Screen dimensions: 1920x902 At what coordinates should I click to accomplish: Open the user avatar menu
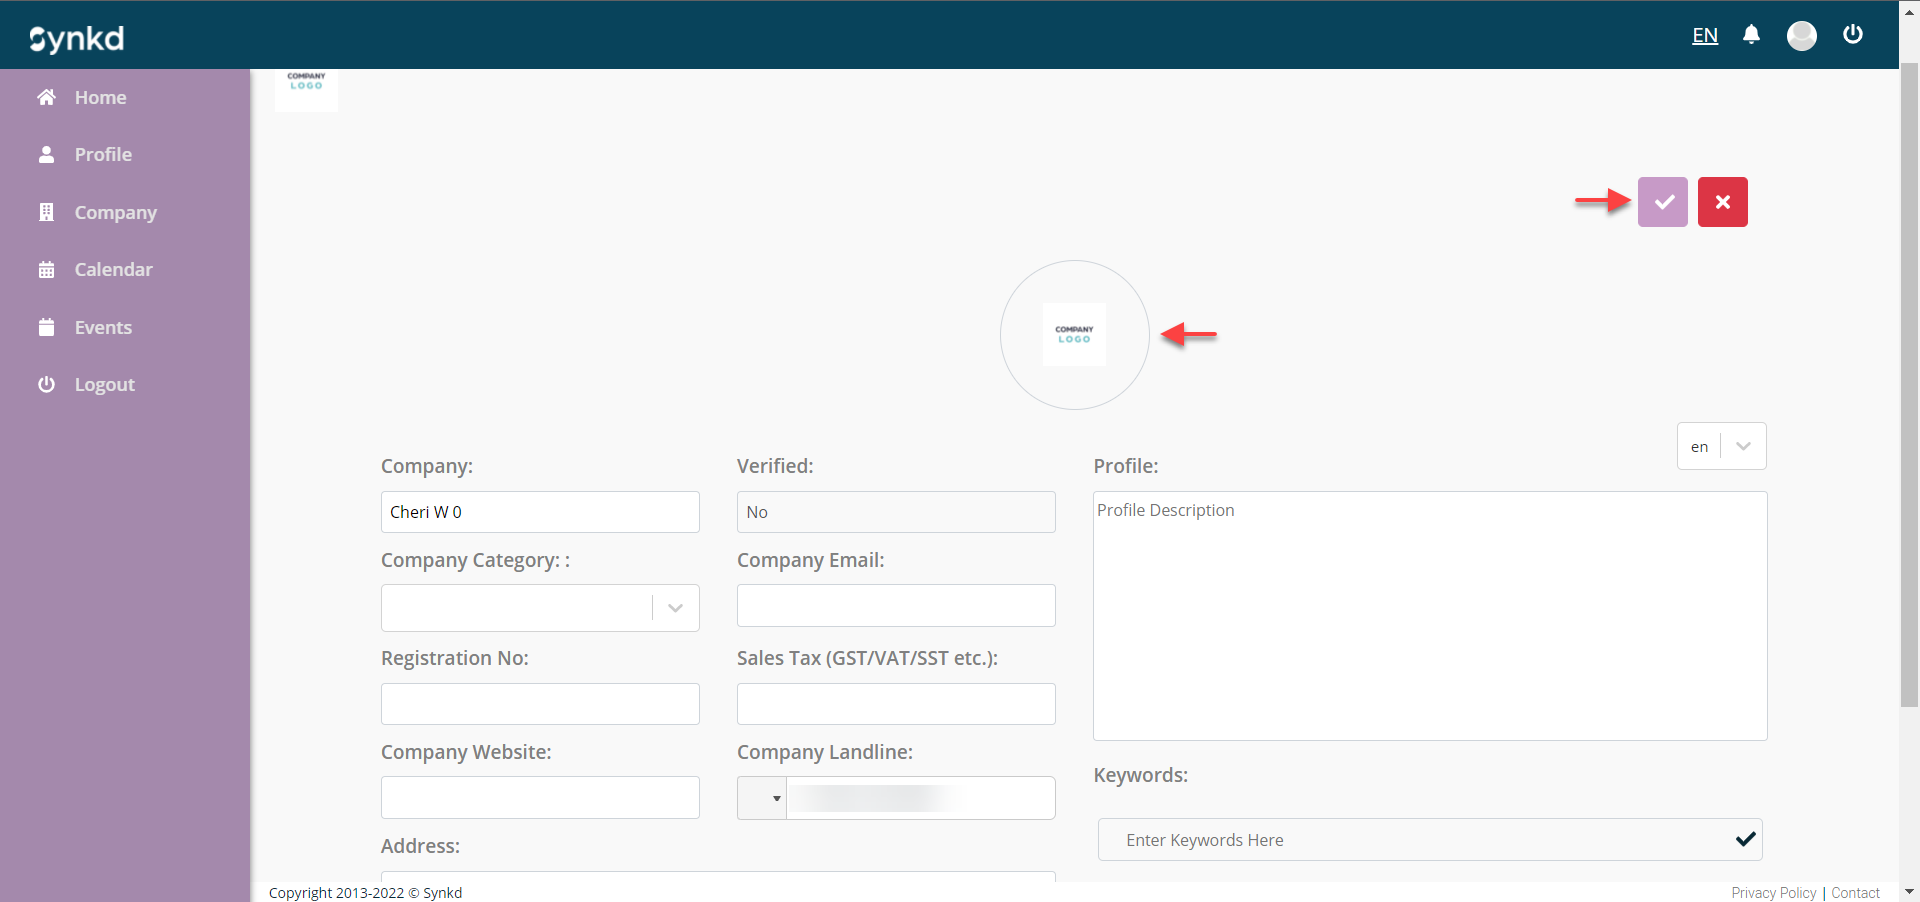click(1801, 36)
